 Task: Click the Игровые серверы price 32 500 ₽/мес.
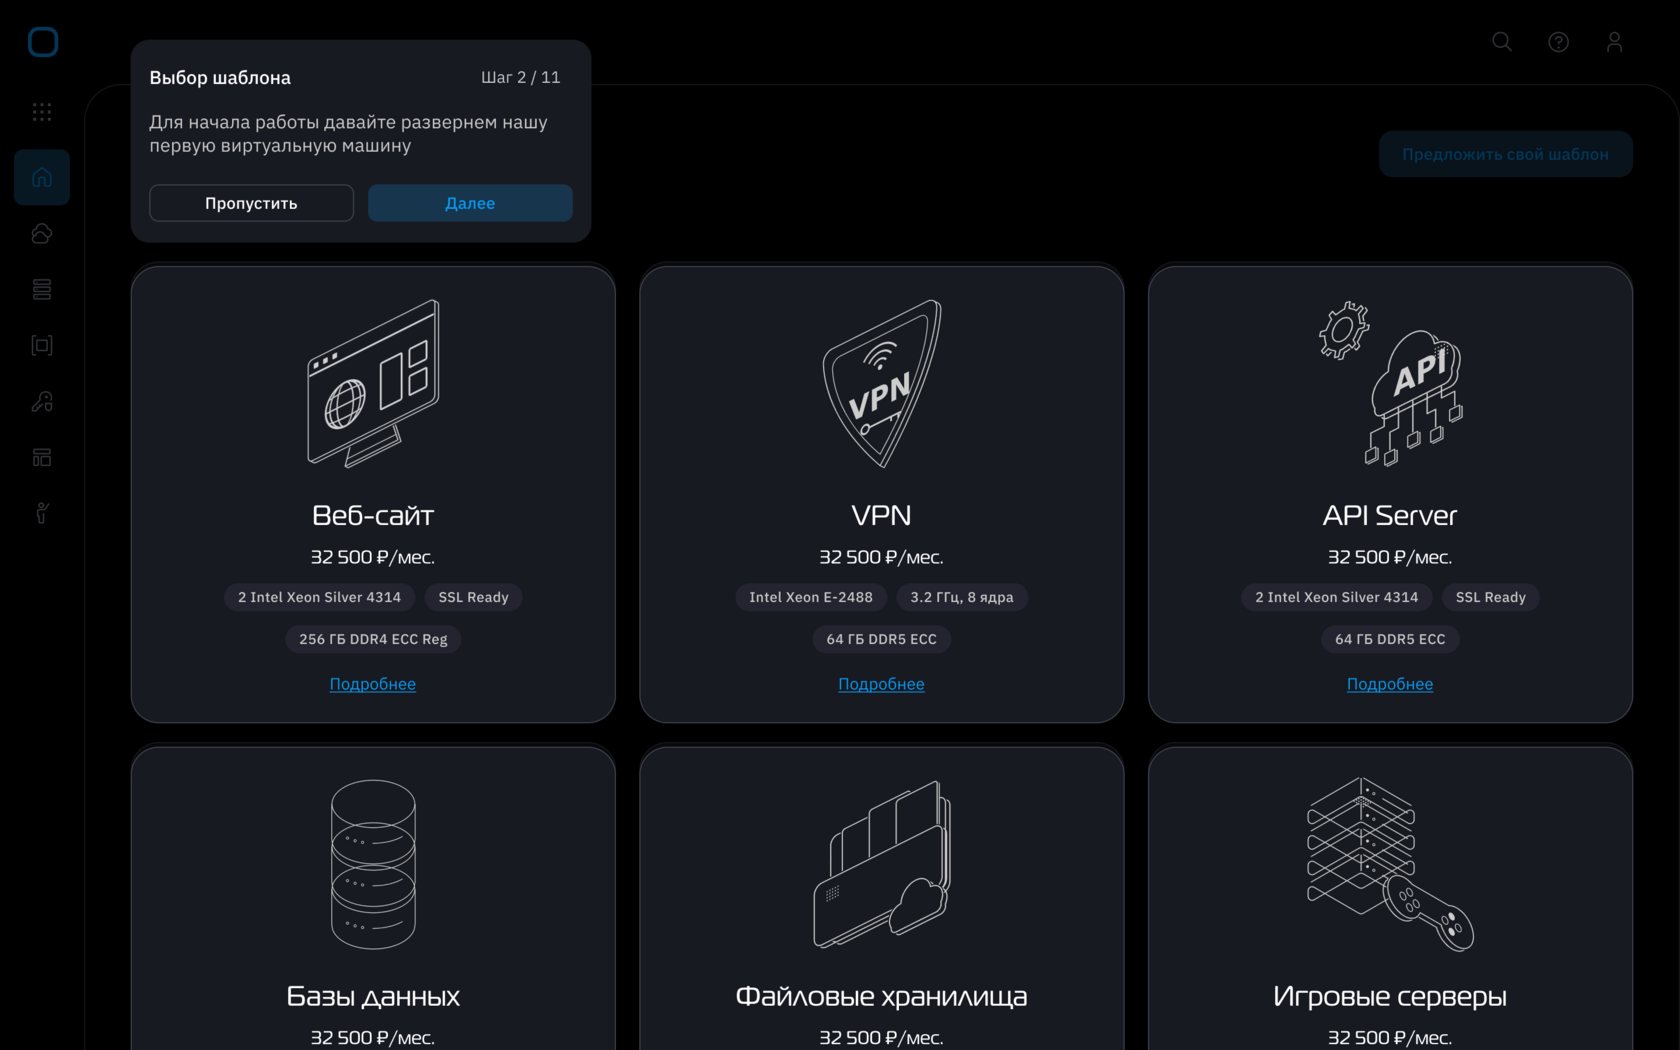point(1390,1038)
